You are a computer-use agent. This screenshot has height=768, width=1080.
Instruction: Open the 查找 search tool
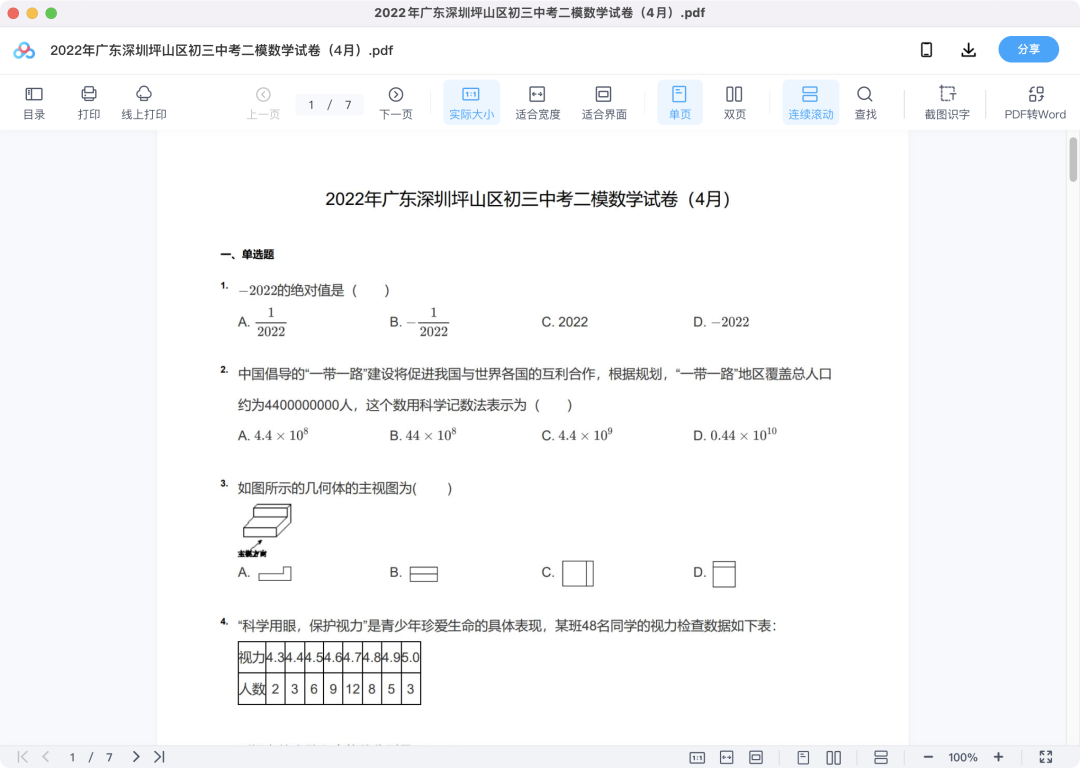(x=865, y=103)
